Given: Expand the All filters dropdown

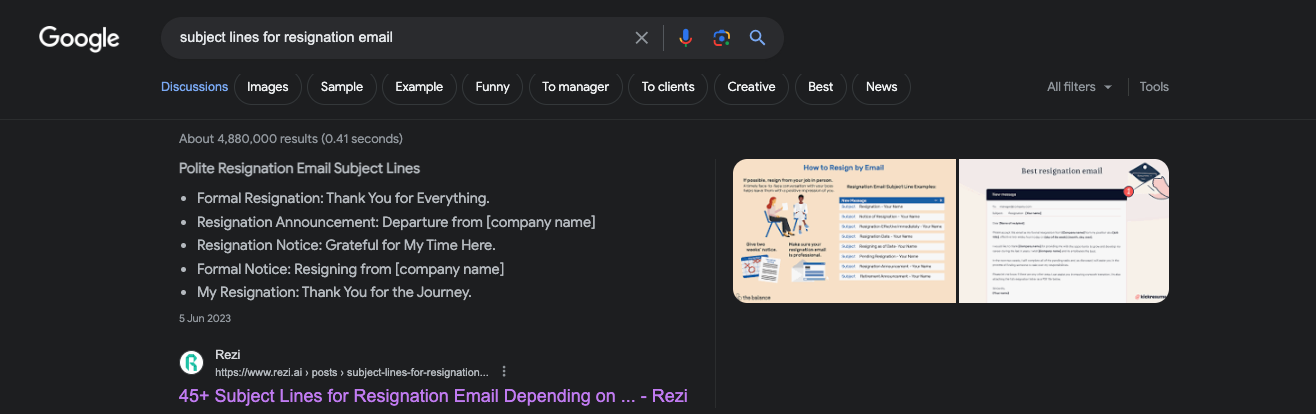Looking at the screenshot, I should click(1079, 87).
